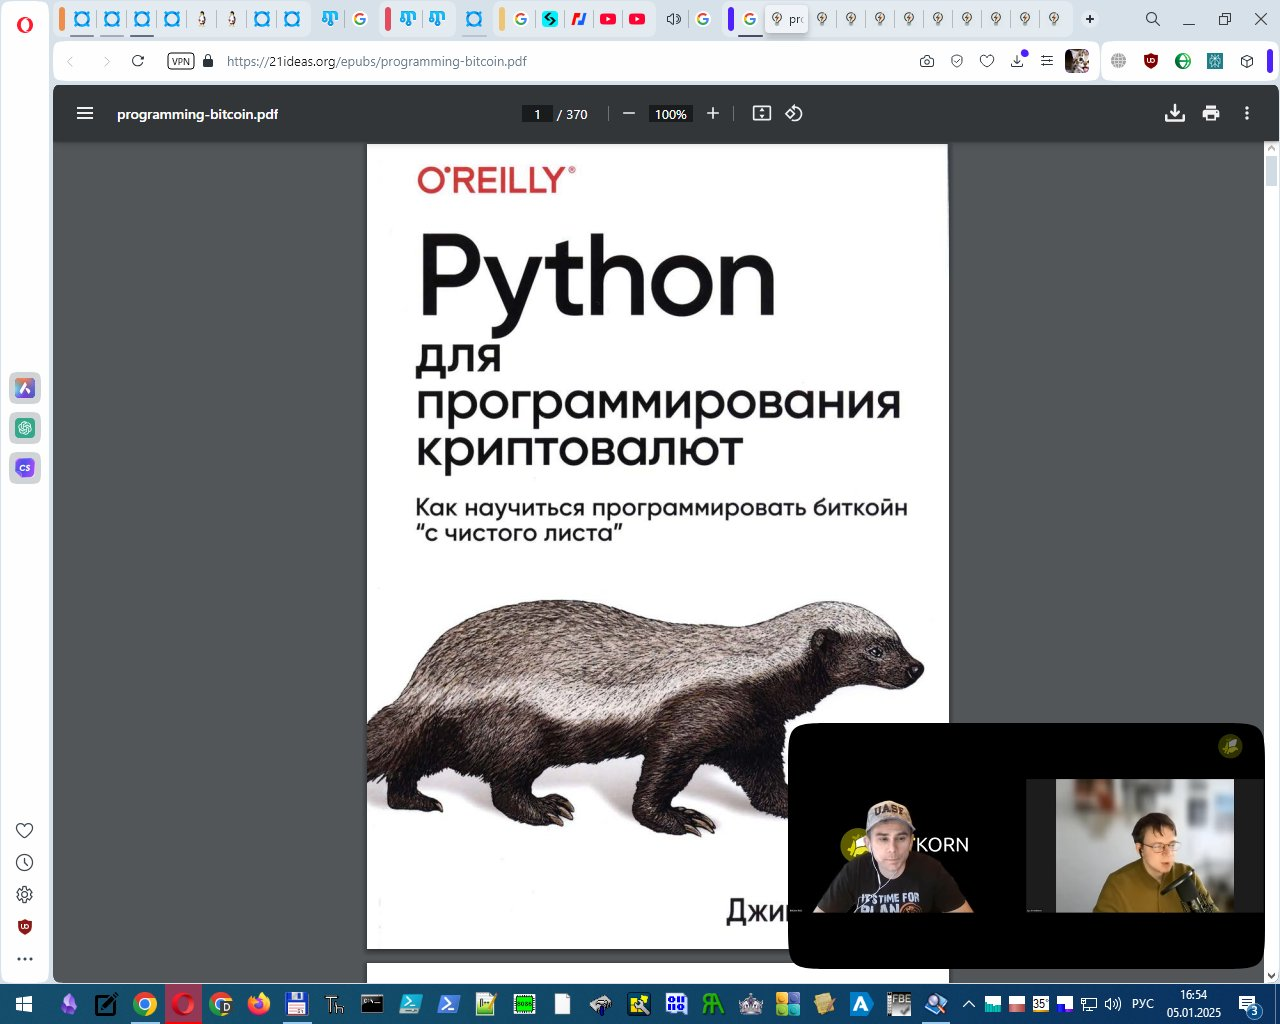Image resolution: width=1280 pixels, height=1024 pixels.
Task: Add the page to bookmarks with the heart icon
Action: [x=987, y=61]
